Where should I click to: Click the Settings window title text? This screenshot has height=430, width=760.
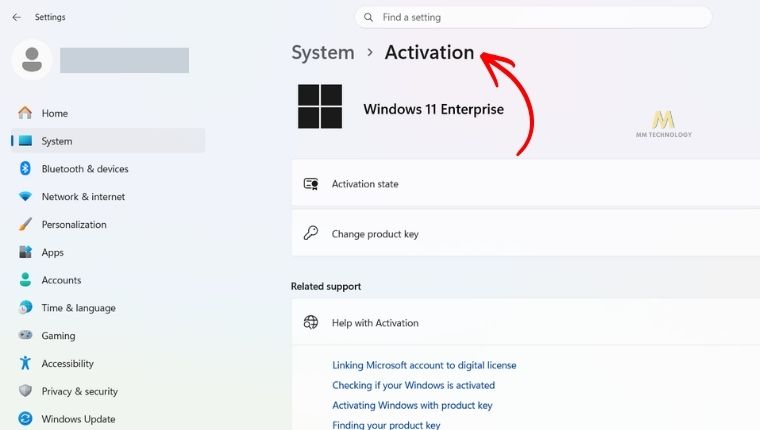(50, 17)
